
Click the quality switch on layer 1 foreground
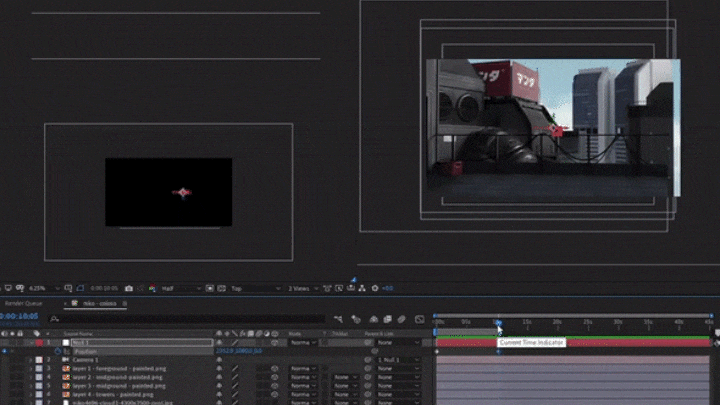pyautogui.click(x=235, y=369)
